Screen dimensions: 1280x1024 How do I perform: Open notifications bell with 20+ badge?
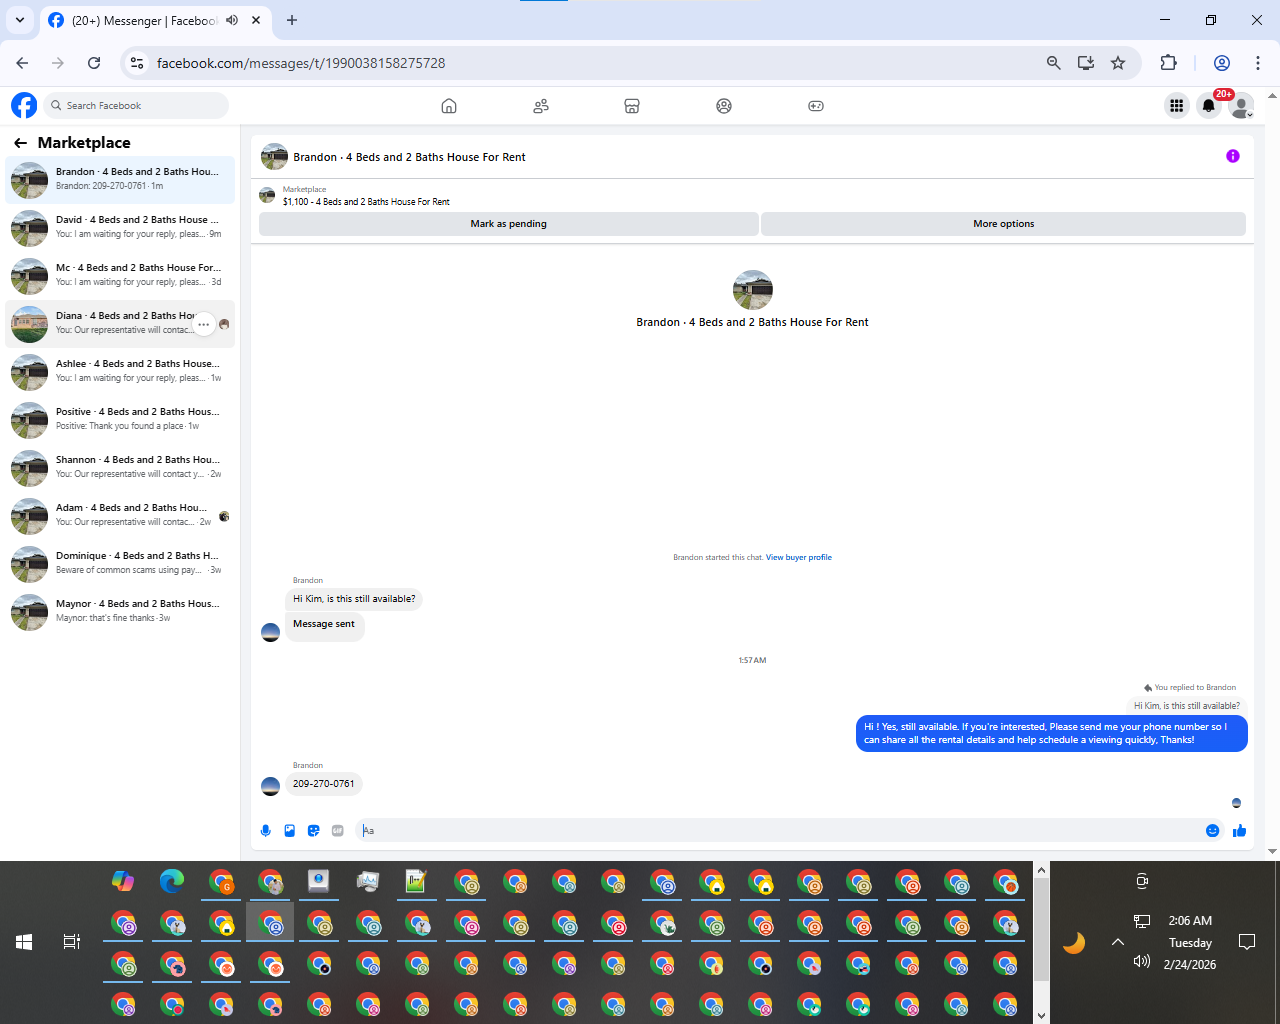[x=1209, y=105]
